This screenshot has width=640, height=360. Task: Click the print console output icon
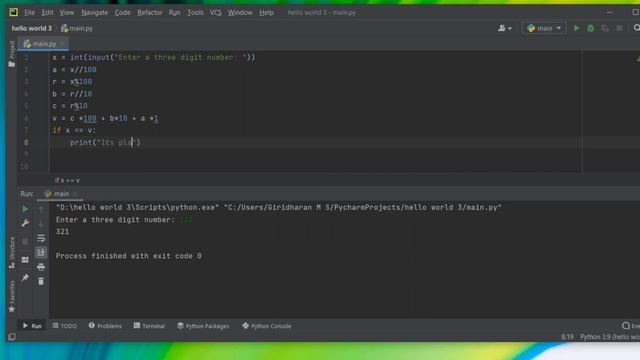point(41,267)
